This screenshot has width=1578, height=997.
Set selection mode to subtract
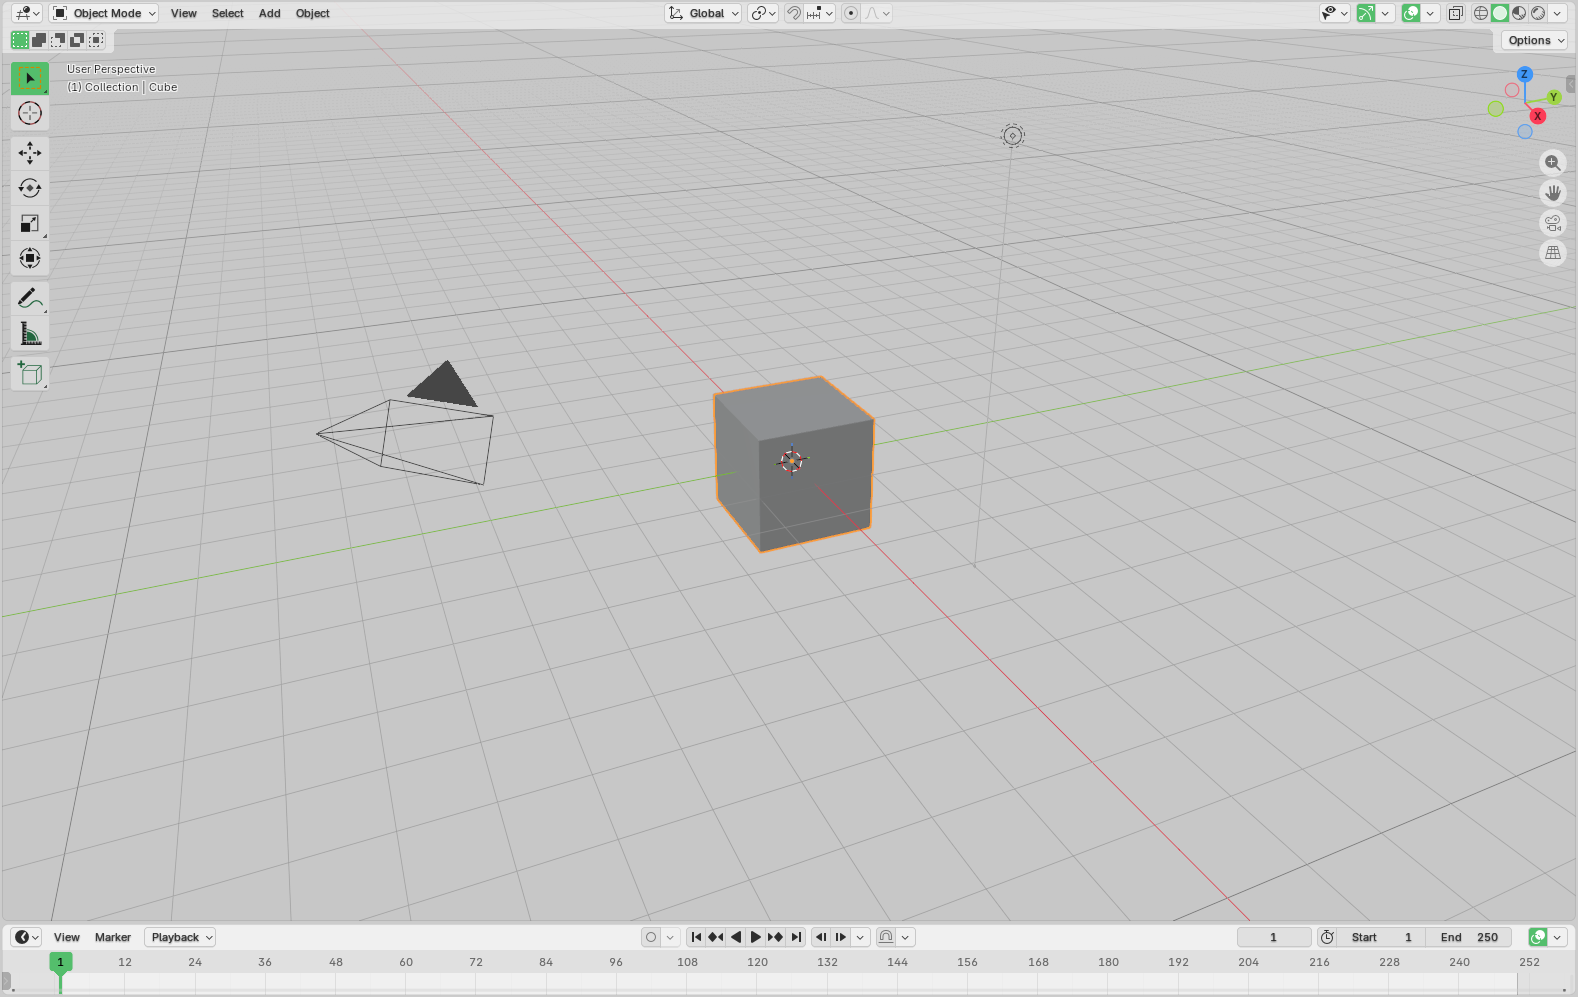tap(58, 40)
